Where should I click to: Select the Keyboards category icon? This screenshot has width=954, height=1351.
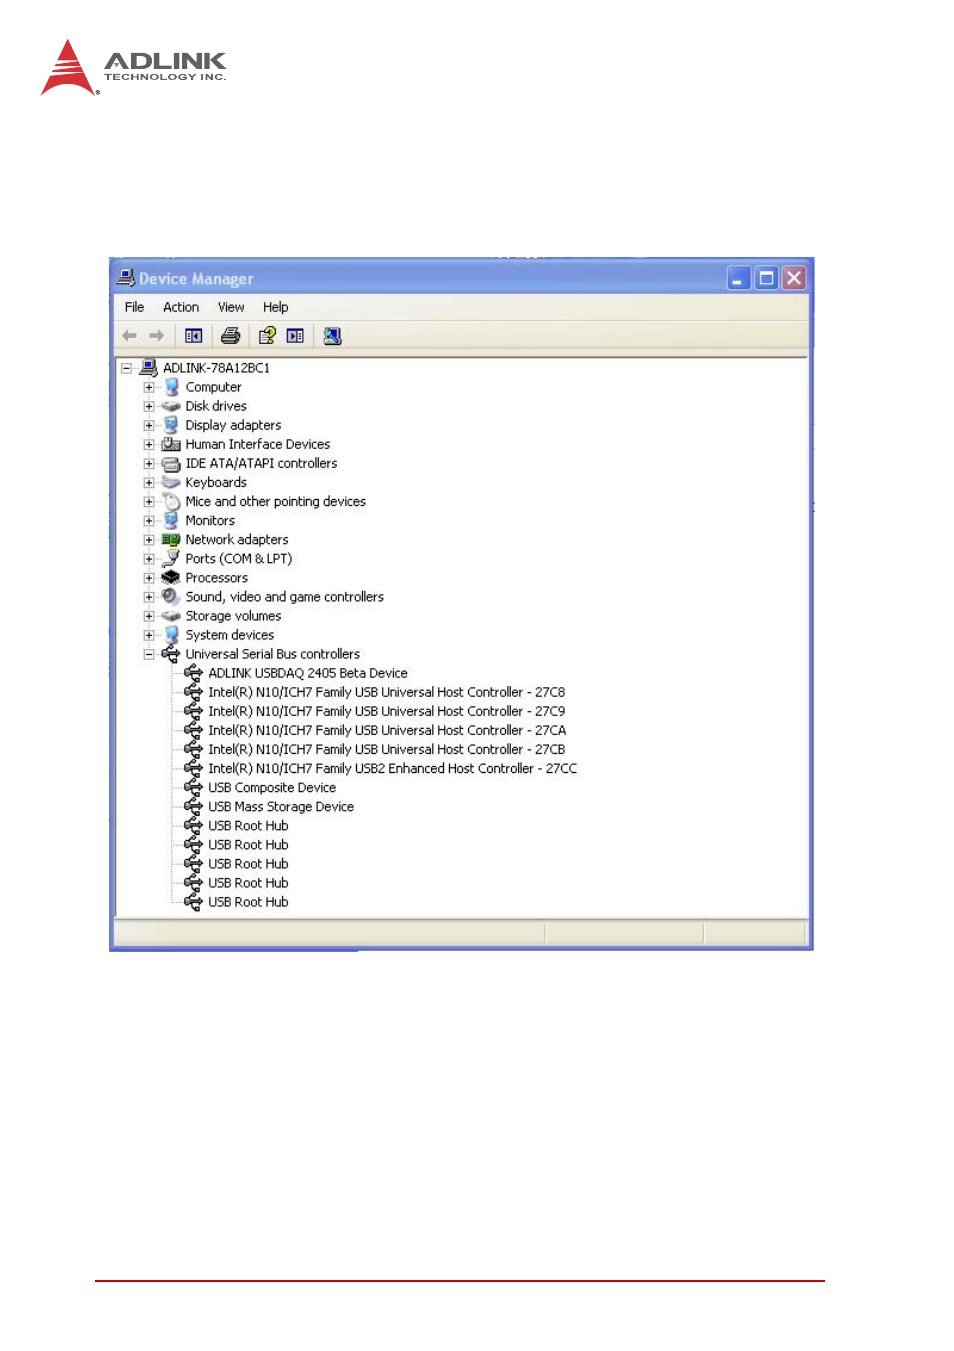[x=171, y=483]
